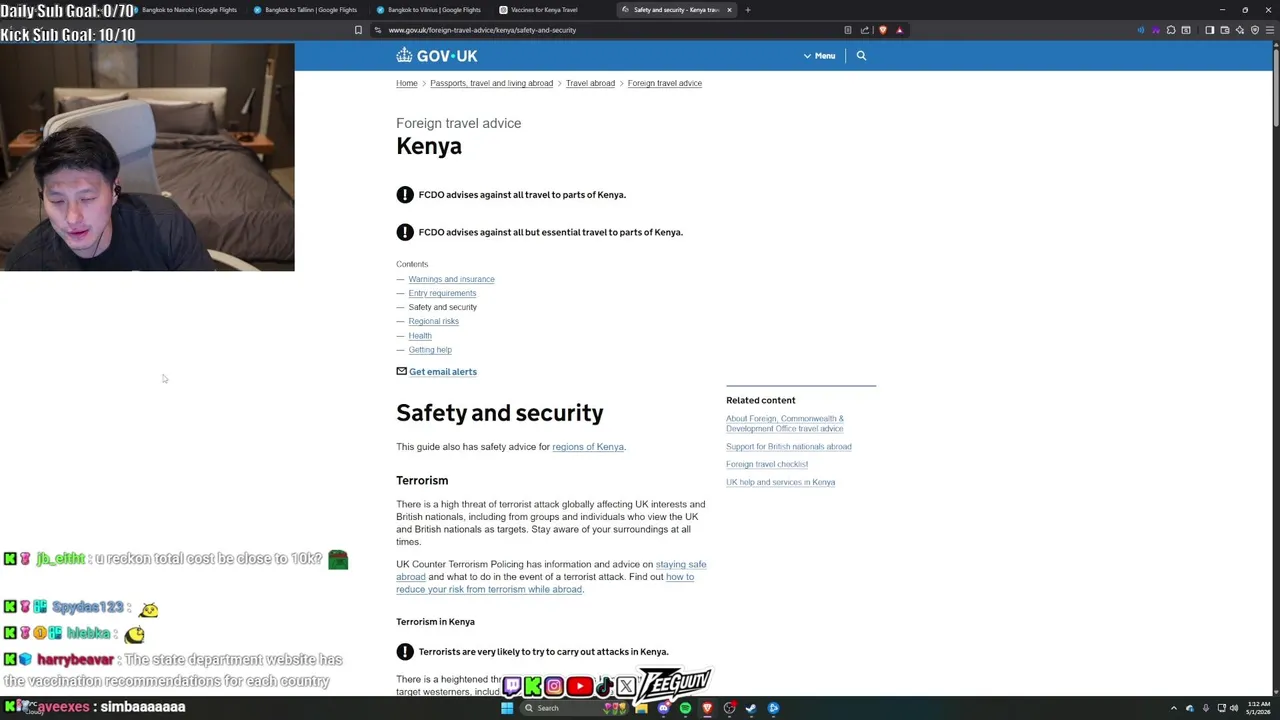
Task: Open the GOV.UK search icon
Action: pos(861,56)
